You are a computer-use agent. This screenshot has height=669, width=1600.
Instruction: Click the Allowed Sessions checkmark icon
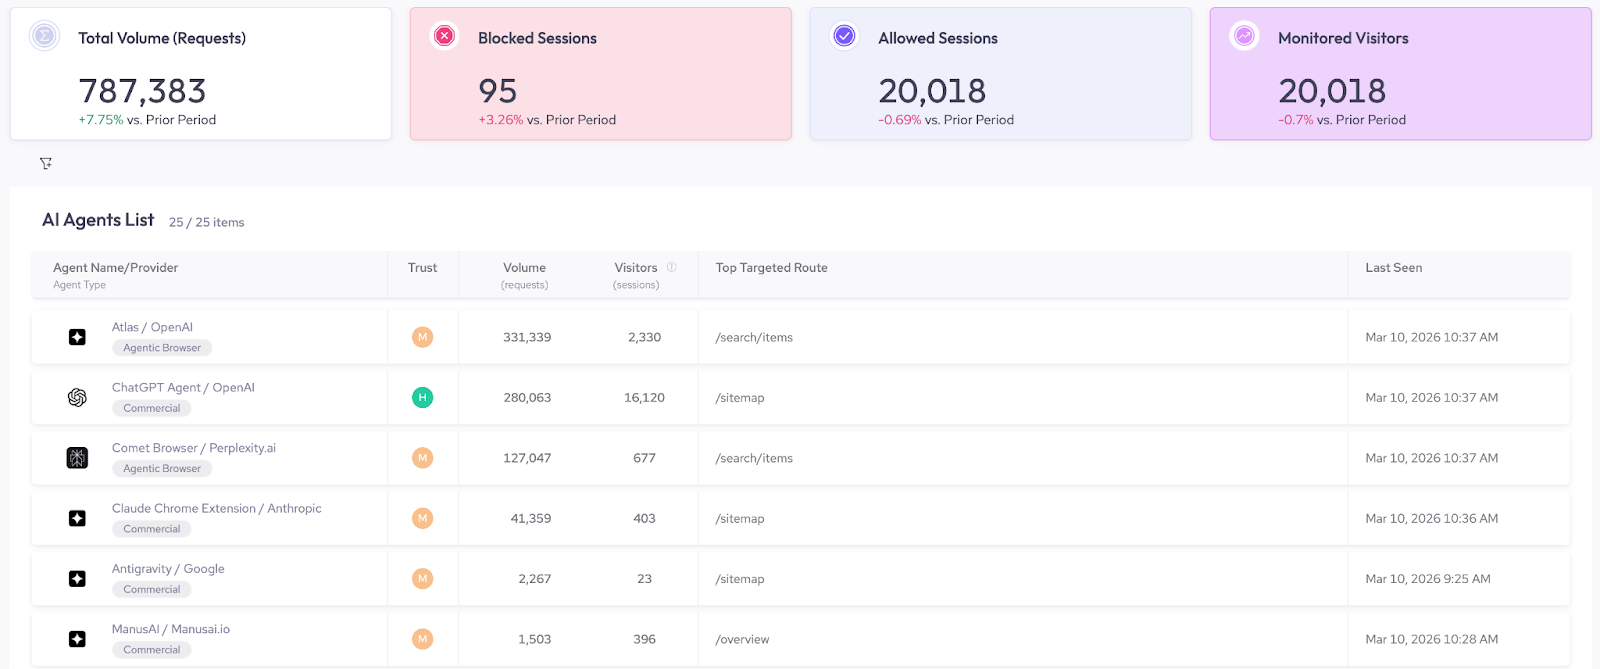(844, 36)
